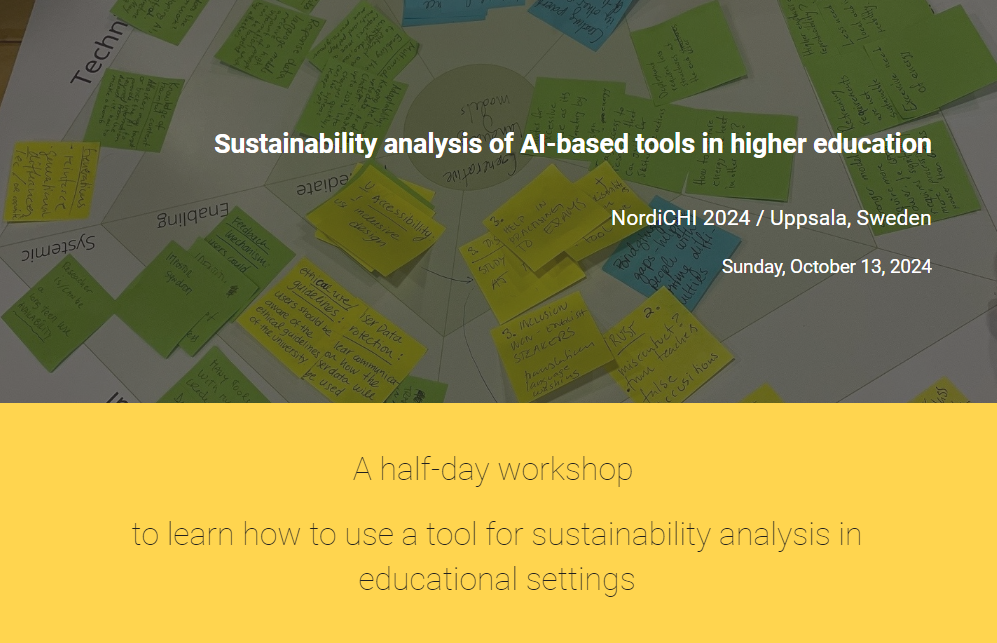Screen dimensions: 997x643
Task: Click the "A half-day workshop" heading
Action: pos(493,469)
